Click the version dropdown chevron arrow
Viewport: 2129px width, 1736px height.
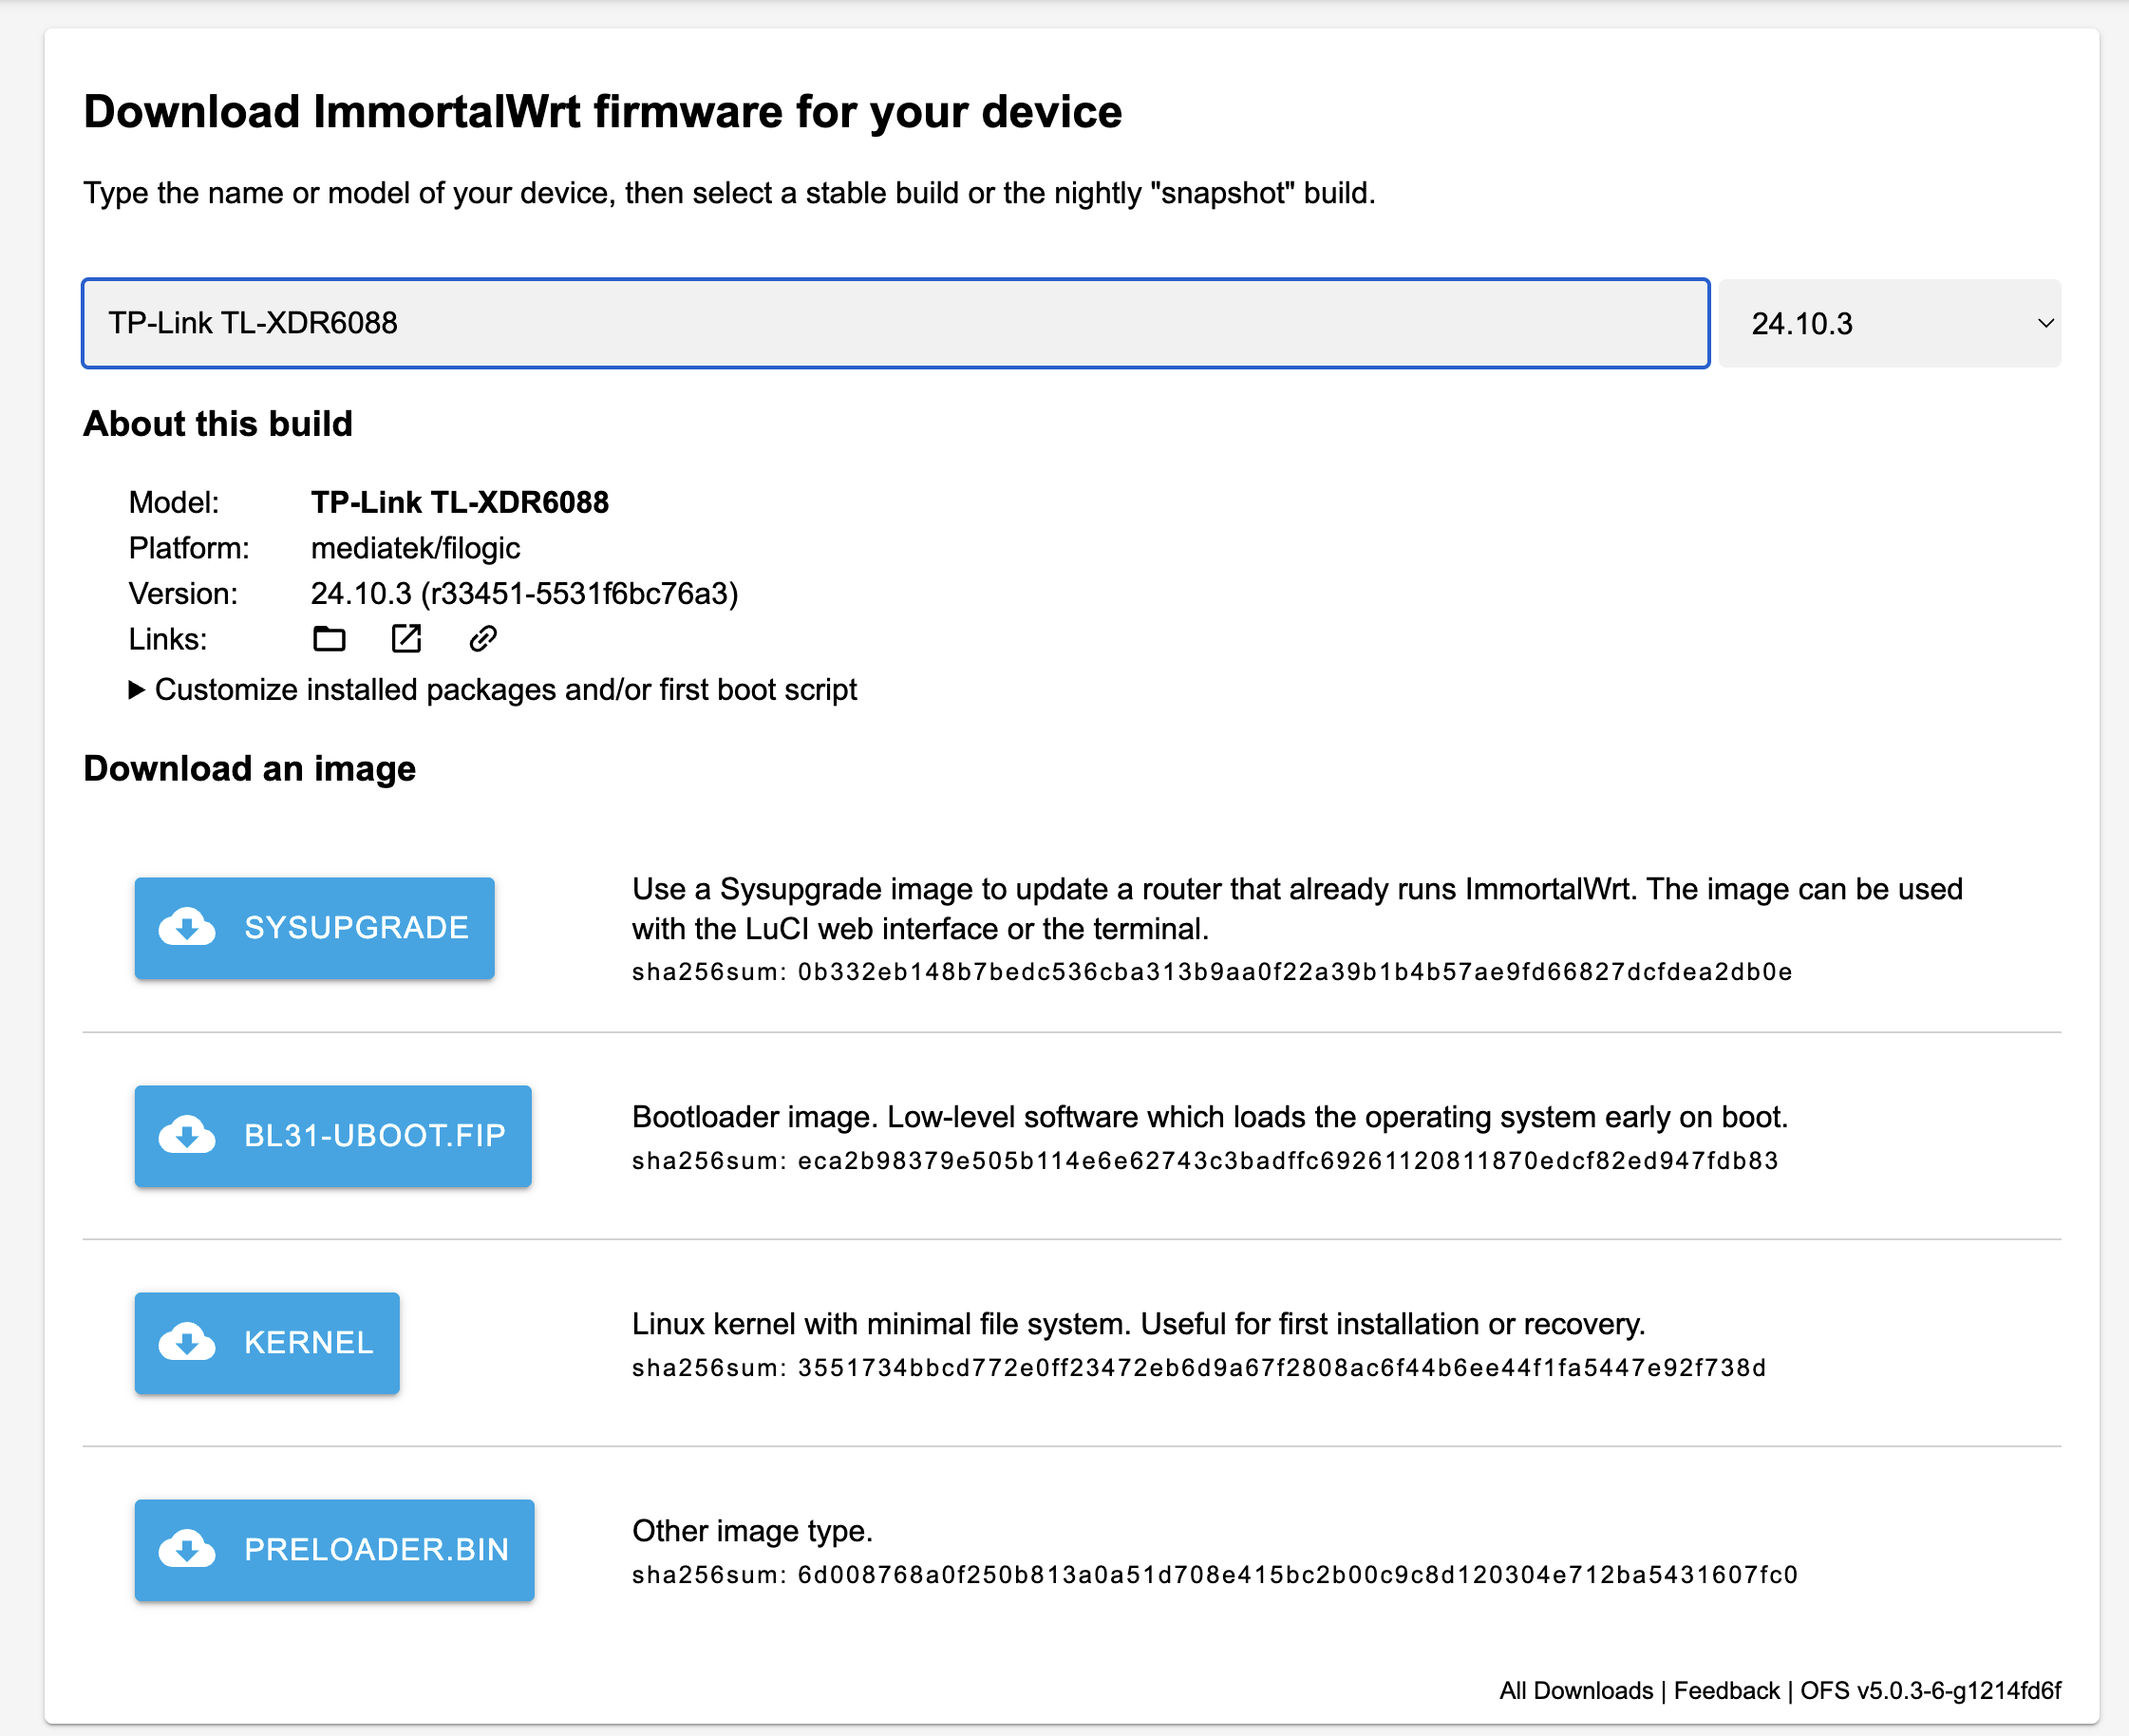[x=2045, y=324]
